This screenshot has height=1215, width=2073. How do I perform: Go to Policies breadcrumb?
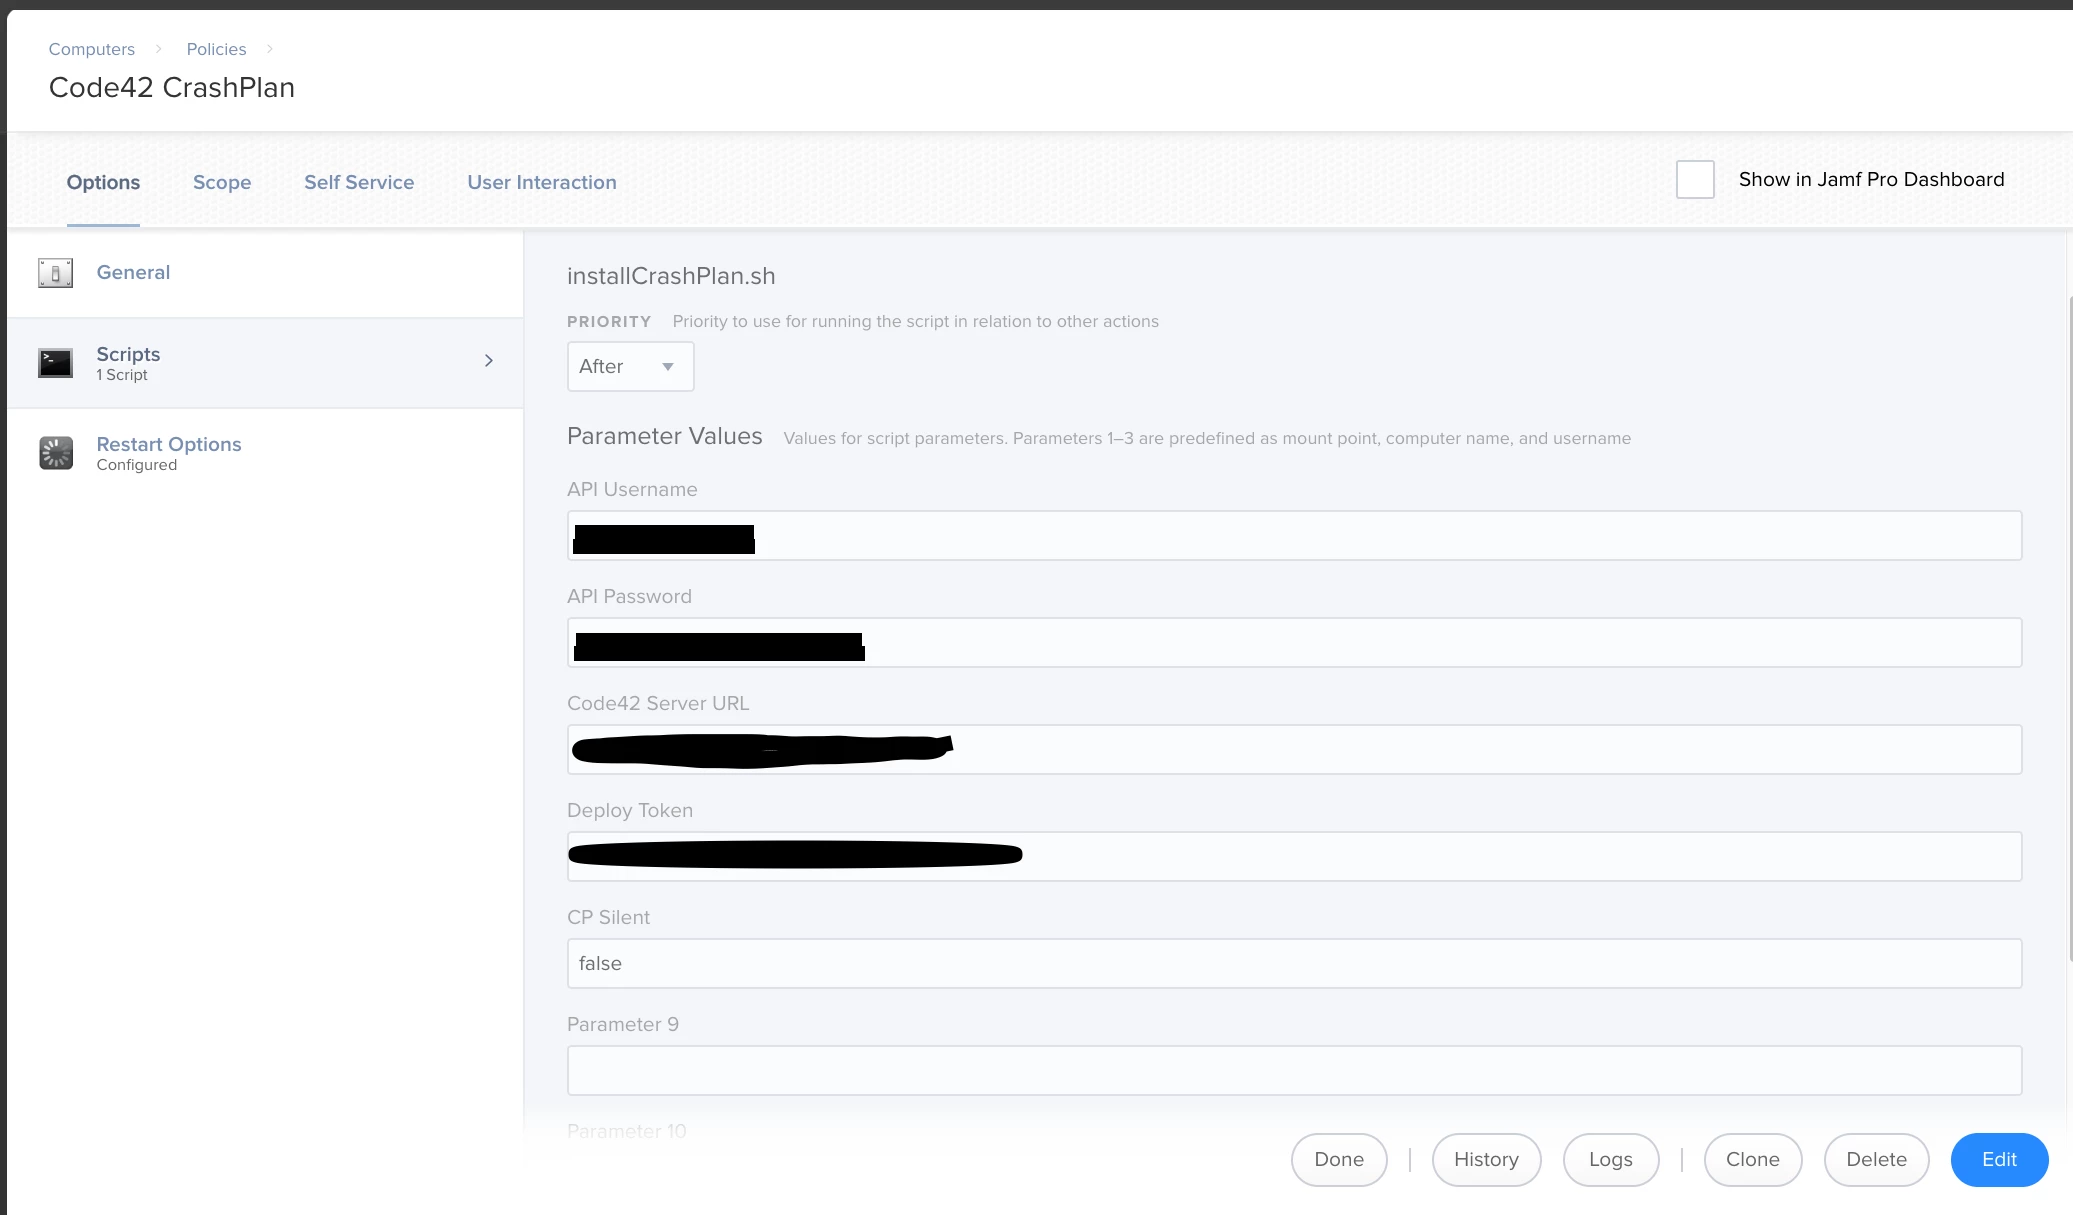(x=216, y=49)
